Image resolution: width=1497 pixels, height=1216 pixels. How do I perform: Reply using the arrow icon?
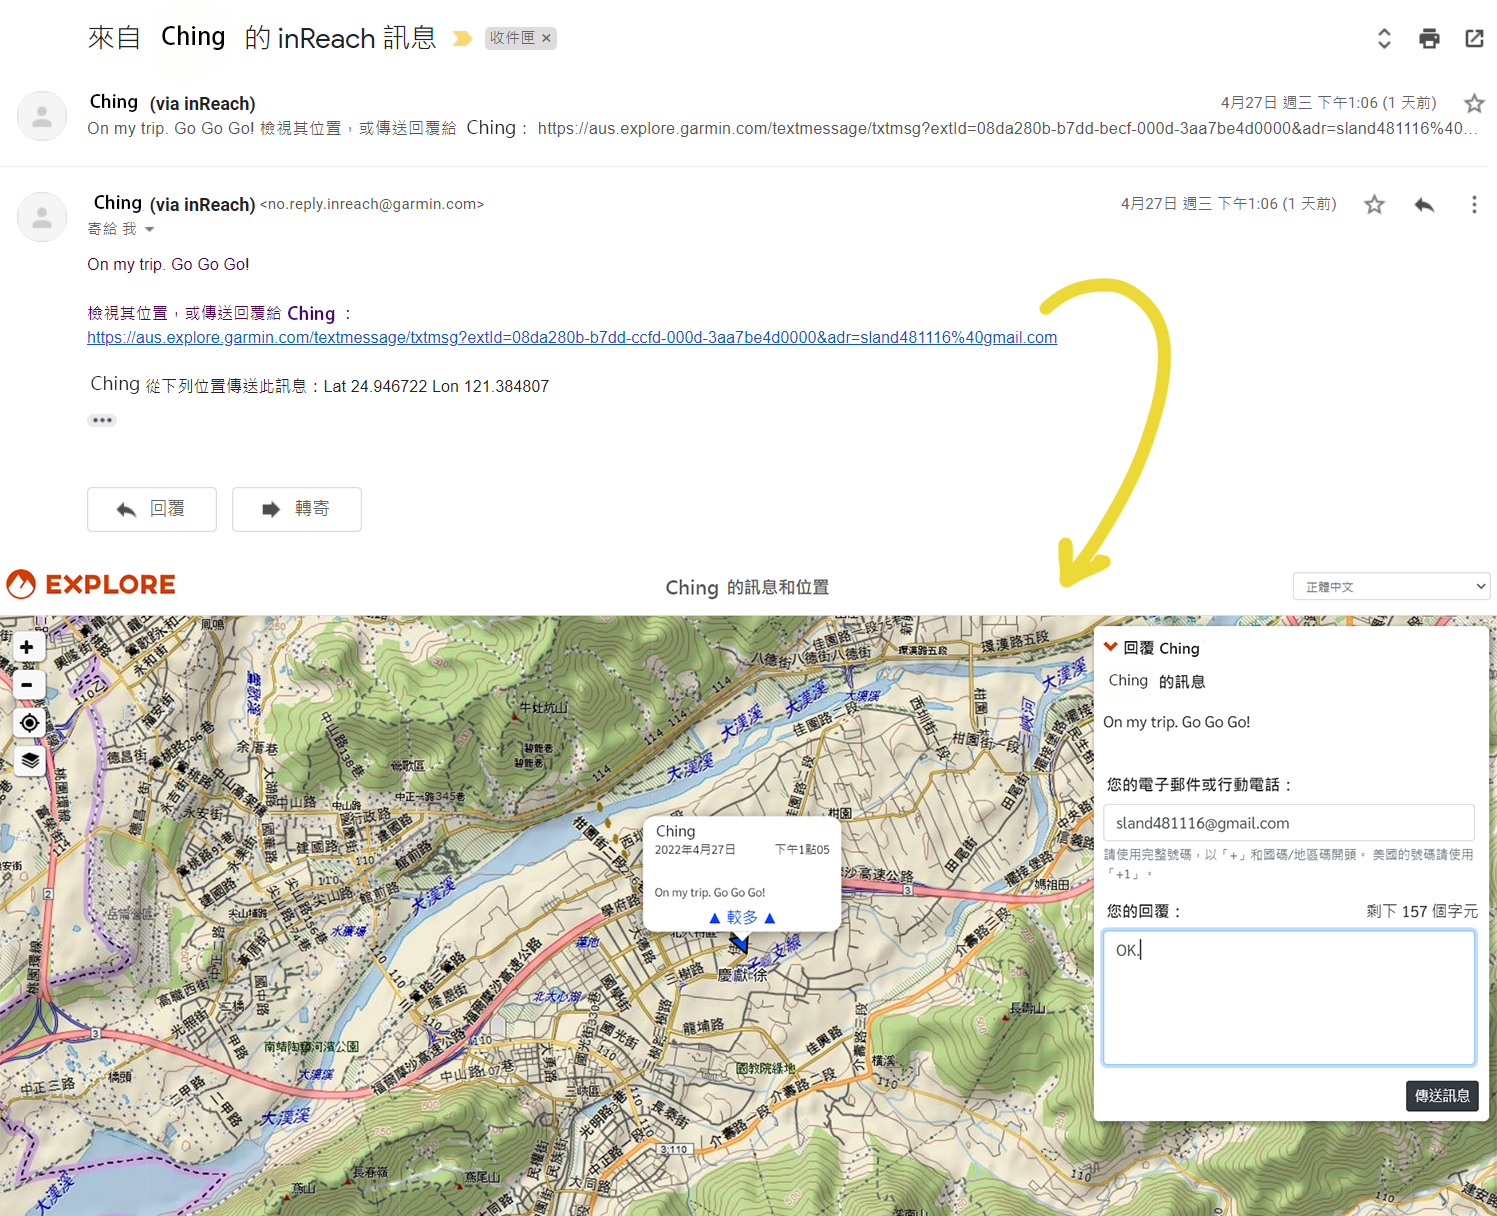coord(1425,204)
